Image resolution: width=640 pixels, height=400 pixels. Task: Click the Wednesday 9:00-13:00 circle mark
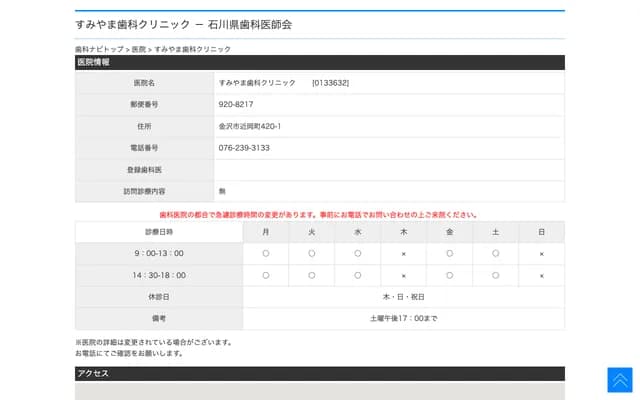coord(357,253)
